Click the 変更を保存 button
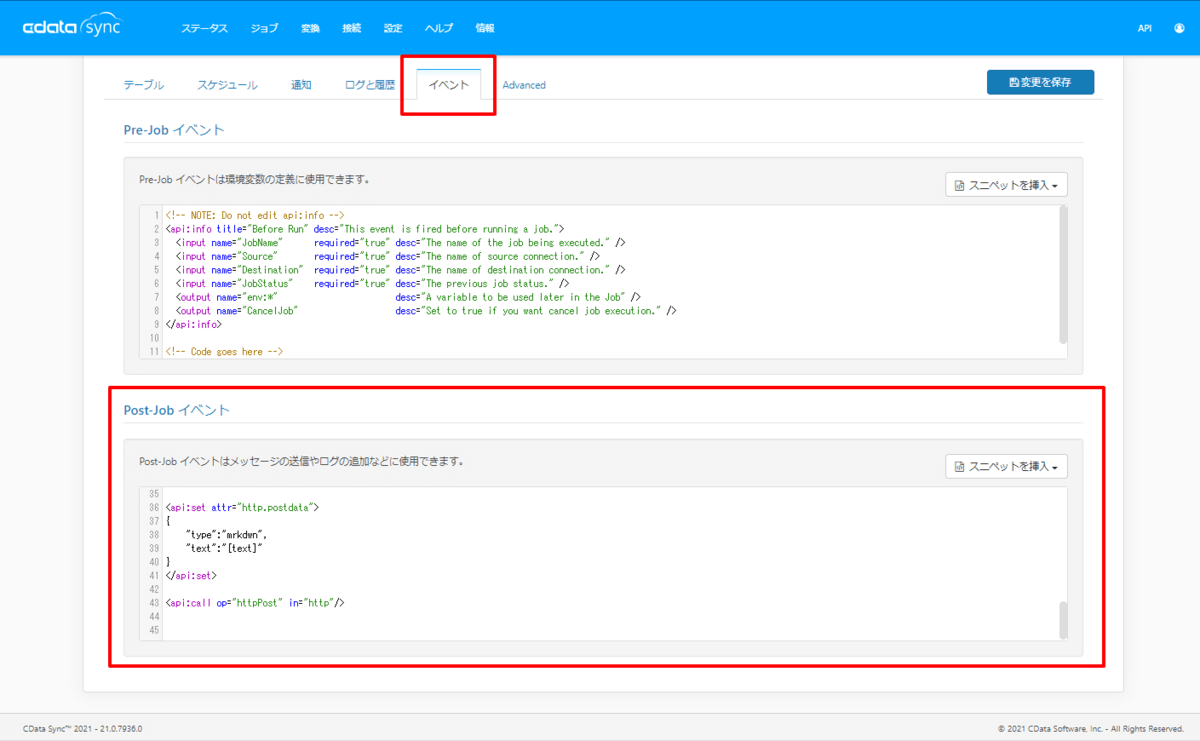1200x741 pixels. (1040, 82)
